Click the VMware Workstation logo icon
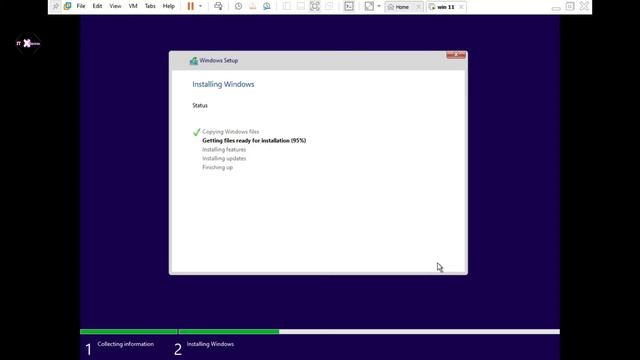This screenshot has width=640, height=360. point(67,6)
